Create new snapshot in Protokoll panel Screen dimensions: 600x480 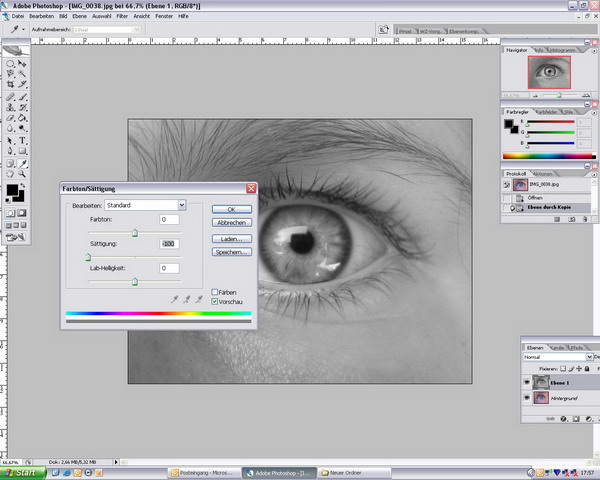pyautogui.click(x=571, y=219)
